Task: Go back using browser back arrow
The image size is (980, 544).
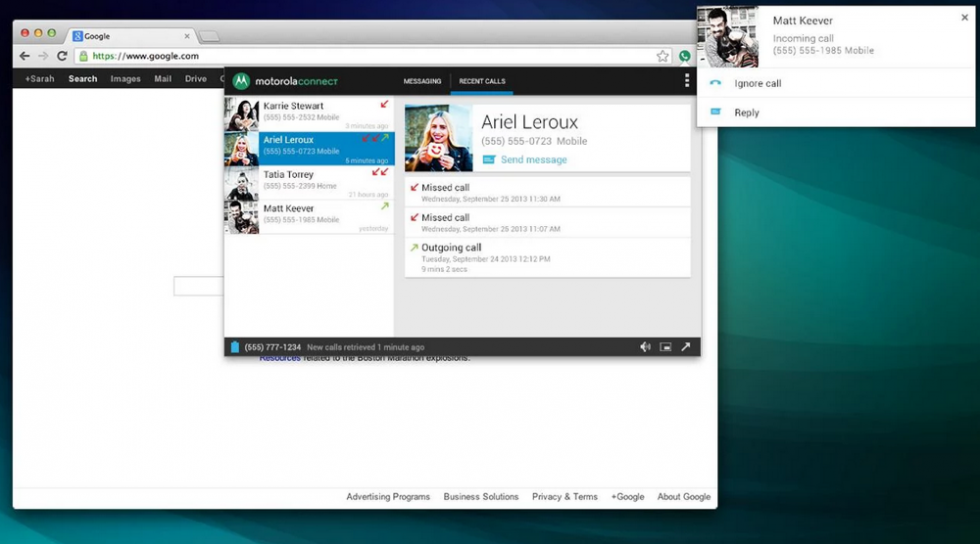Action: [25, 57]
